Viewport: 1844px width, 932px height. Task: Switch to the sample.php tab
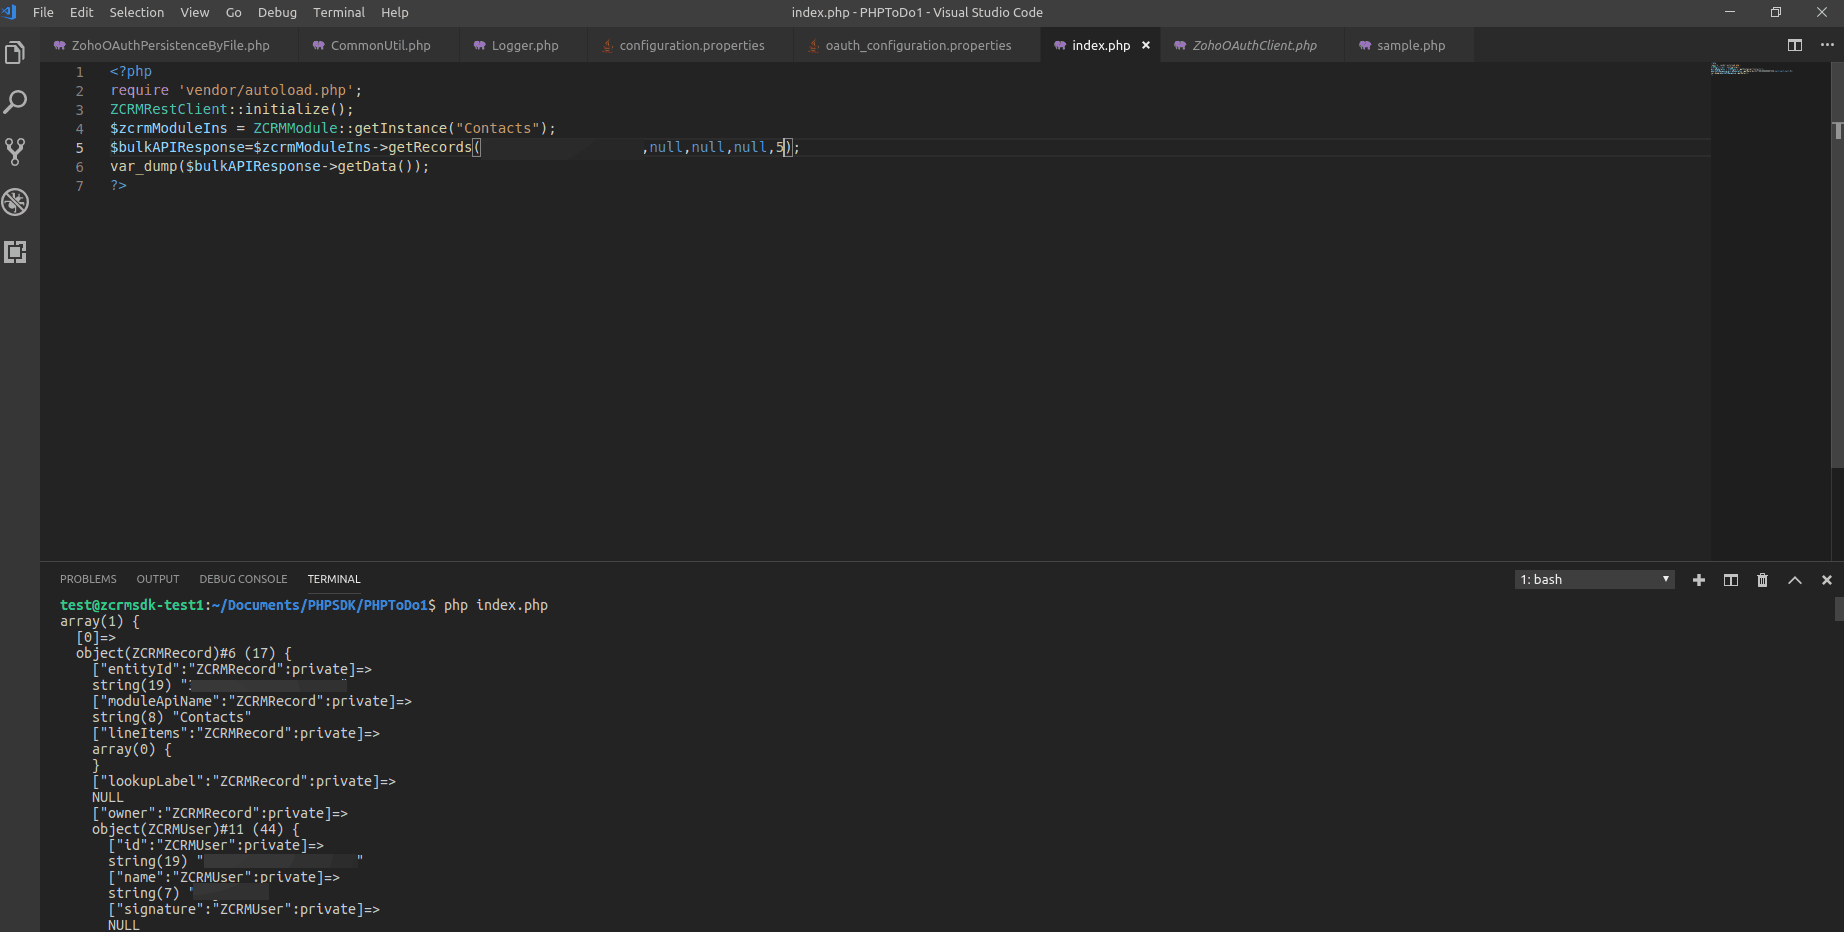tap(1410, 45)
